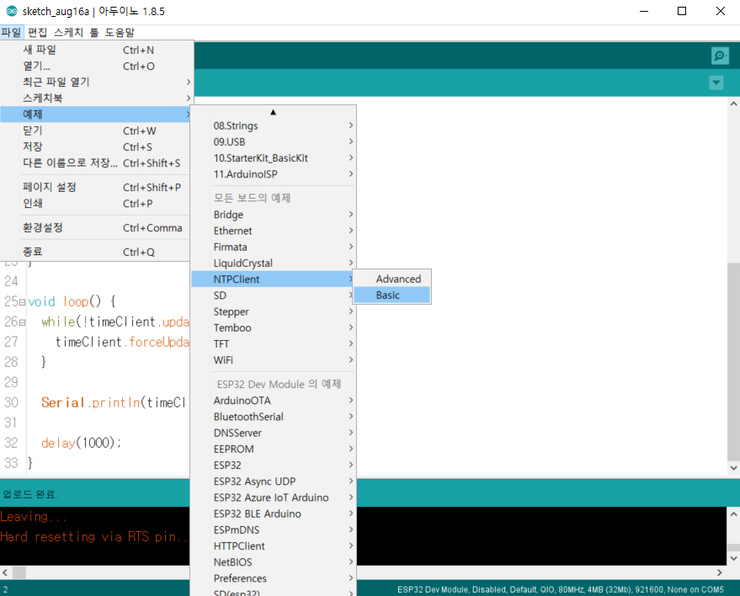Image resolution: width=740 pixels, height=596 pixels.
Task: Collapse the while block fold marker
Action: click(x=22, y=322)
